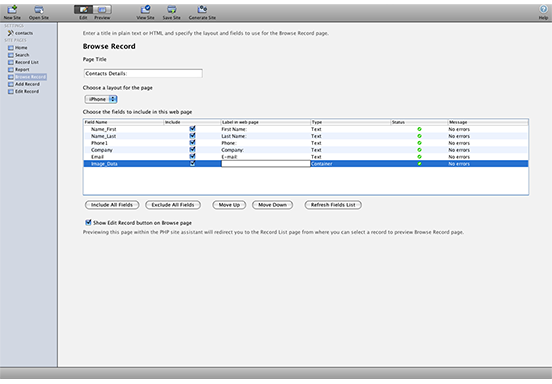The width and height of the screenshot is (552, 384).
Task: Toggle Include checkbox for Name_Last
Action: 192,136
